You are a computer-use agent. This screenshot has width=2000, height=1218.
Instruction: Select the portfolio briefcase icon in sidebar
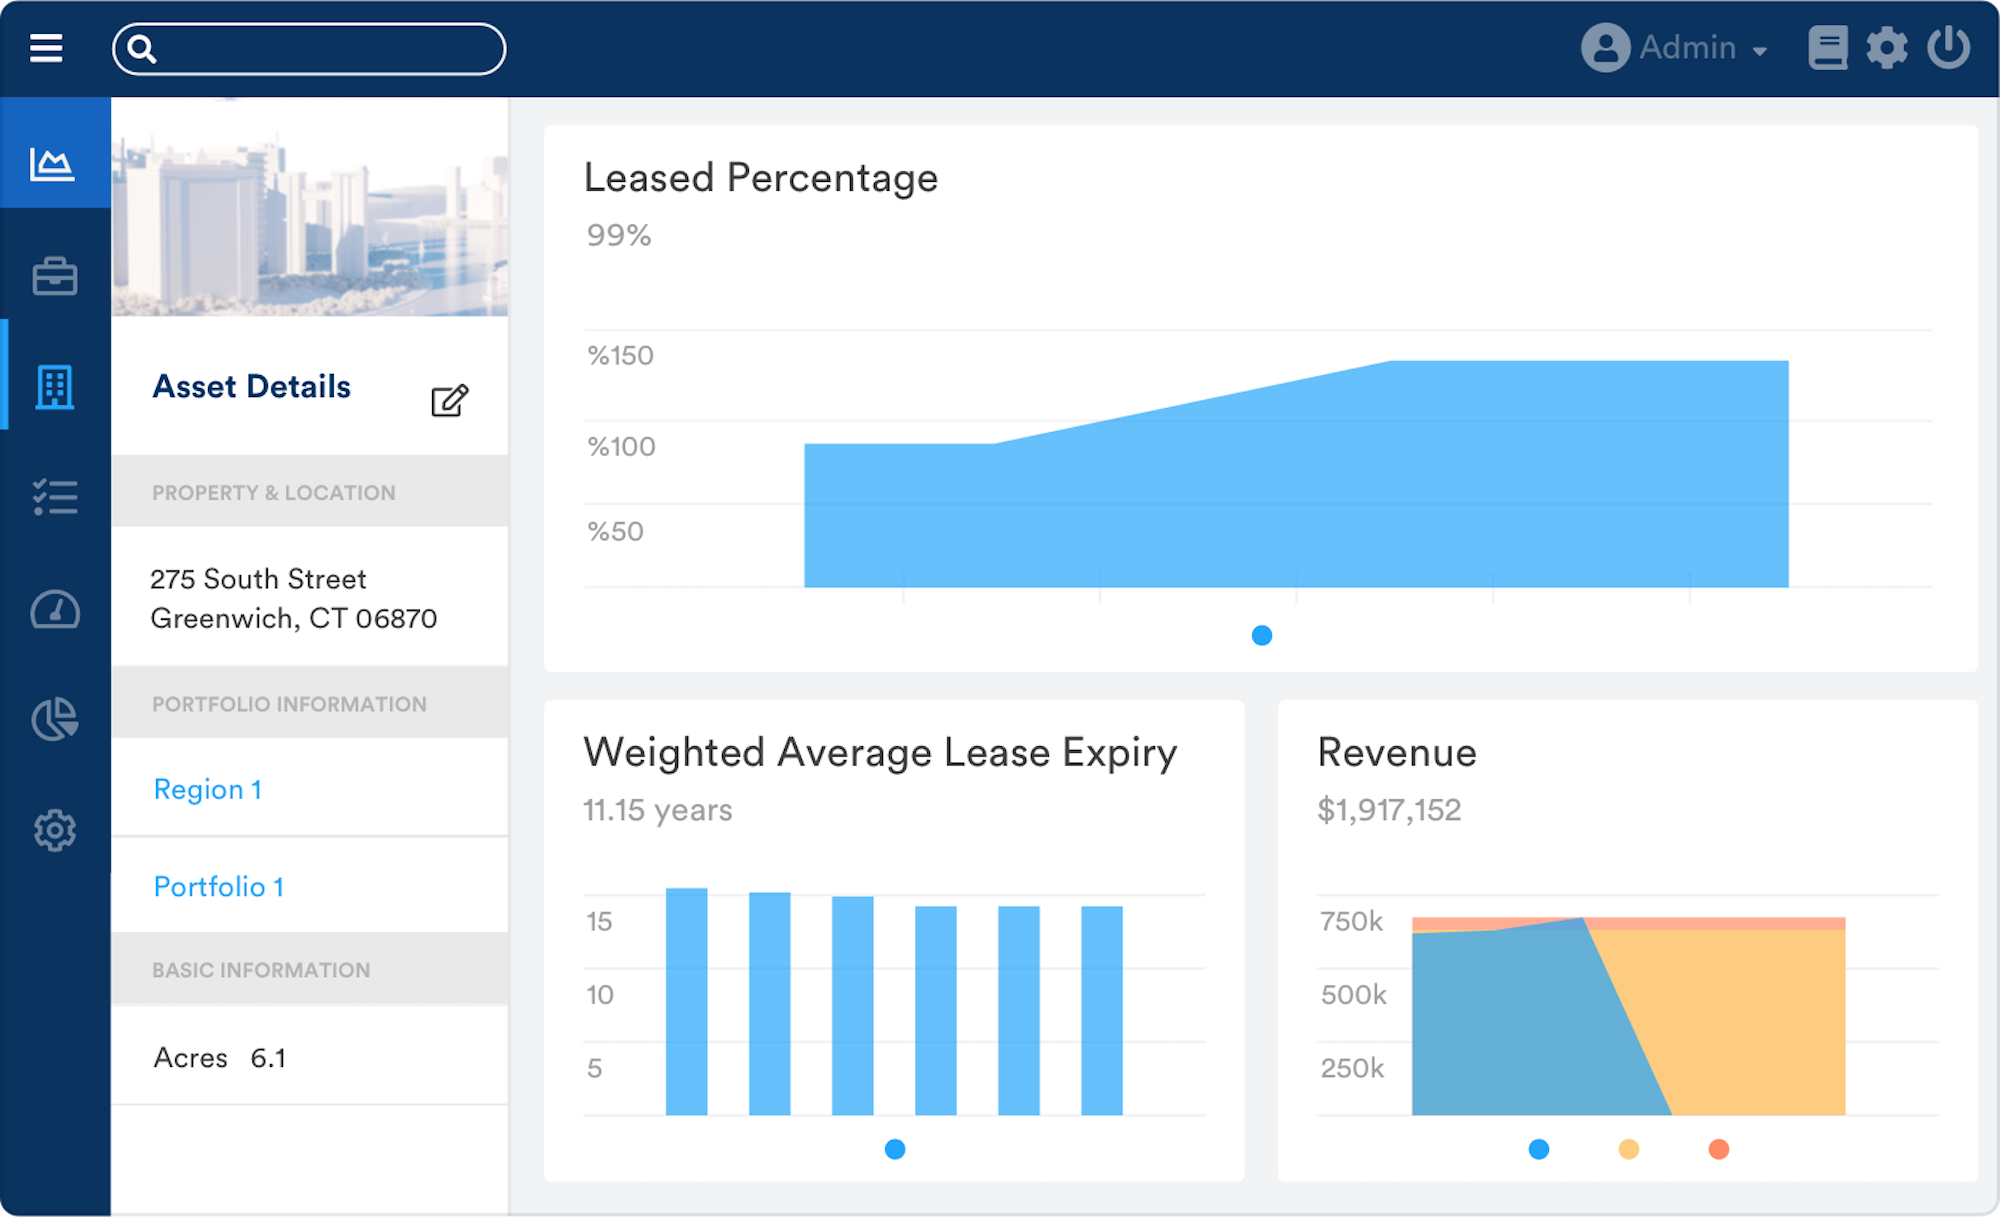point(54,277)
